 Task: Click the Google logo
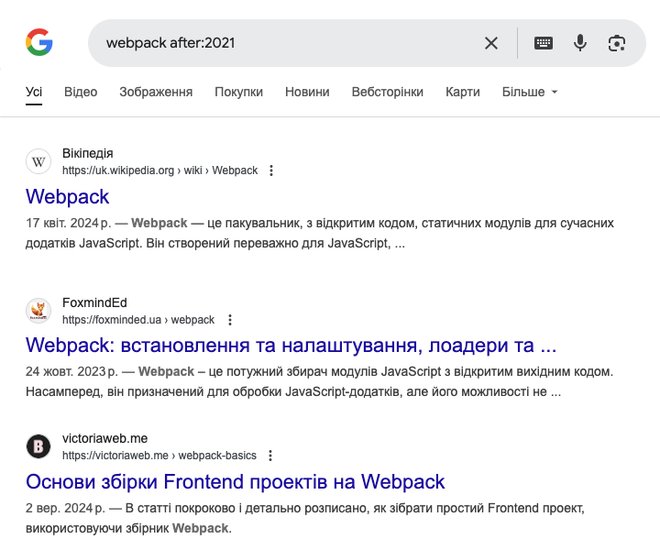39,42
